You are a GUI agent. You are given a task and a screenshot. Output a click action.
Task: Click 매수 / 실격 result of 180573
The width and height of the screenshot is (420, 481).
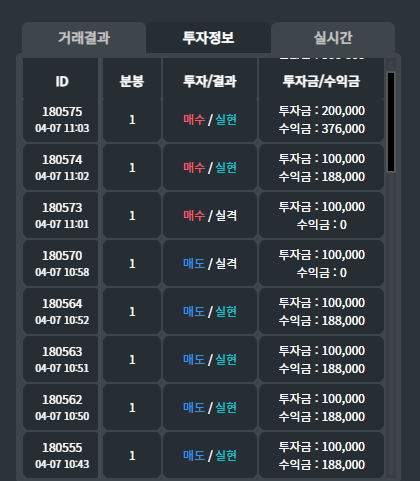click(x=210, y=216)
